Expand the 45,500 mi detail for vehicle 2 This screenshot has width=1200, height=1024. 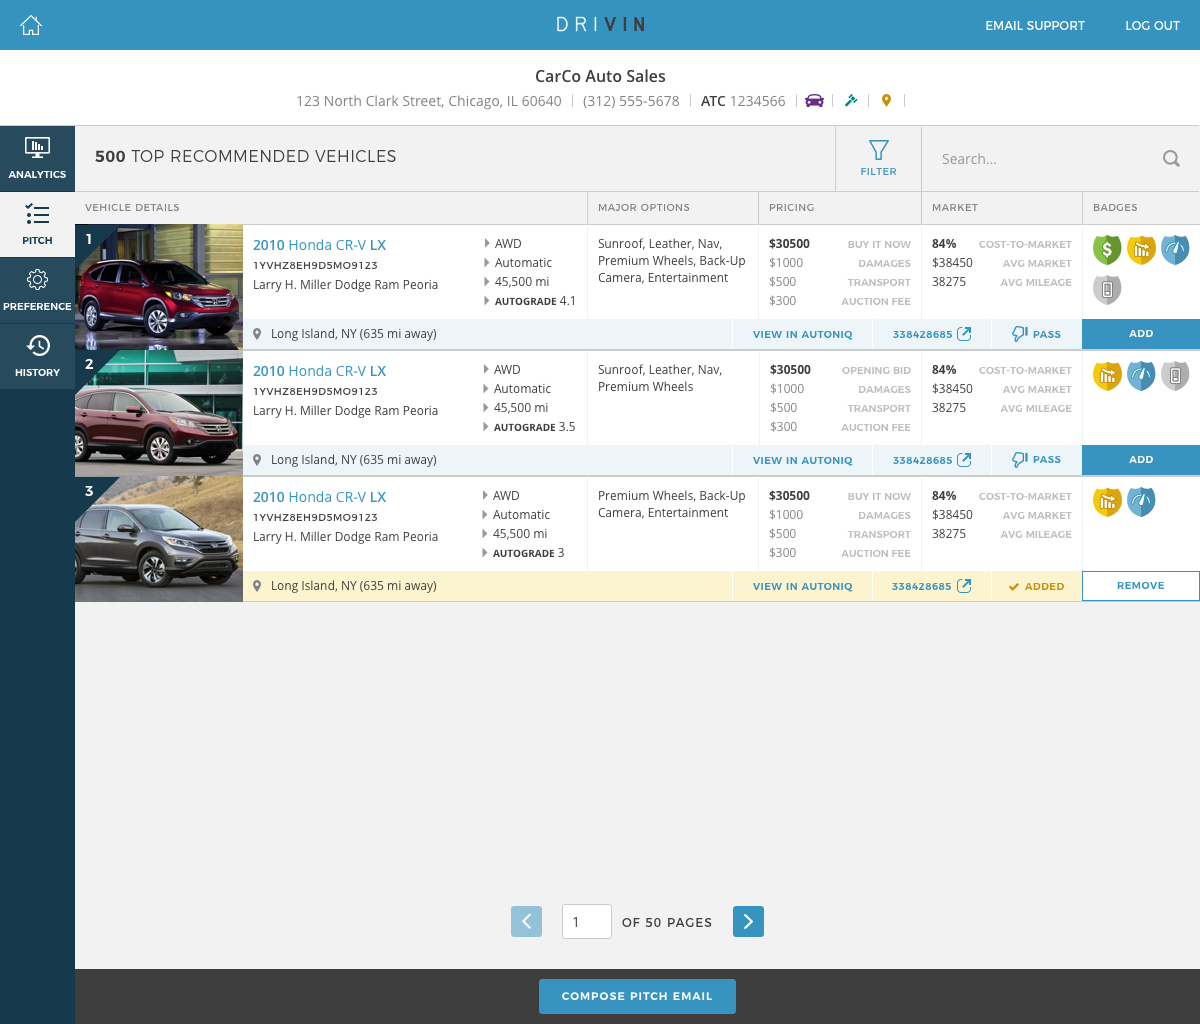point(516,407)
